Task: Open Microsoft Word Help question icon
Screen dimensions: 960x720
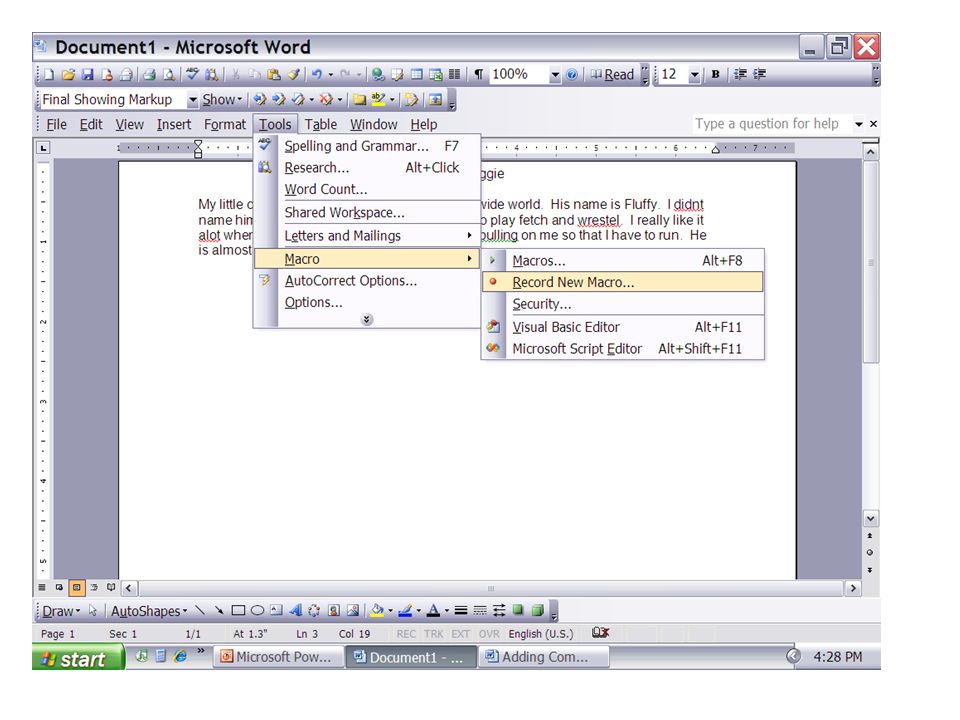Action: pyautogui.click(x=572, y=75)
